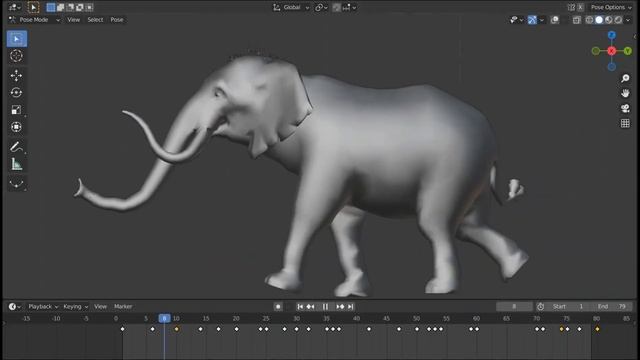Click the Start frame field
Screen dimensions: 640x360
(x=569, y=307)
